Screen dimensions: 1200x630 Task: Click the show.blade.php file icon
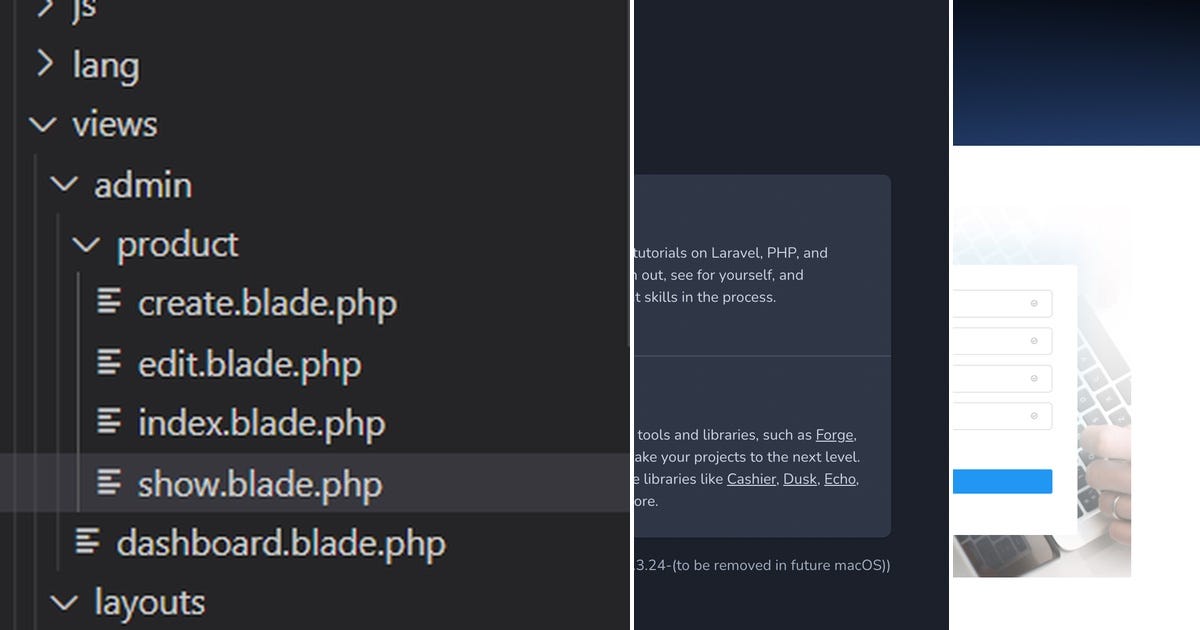click(108, 484)
